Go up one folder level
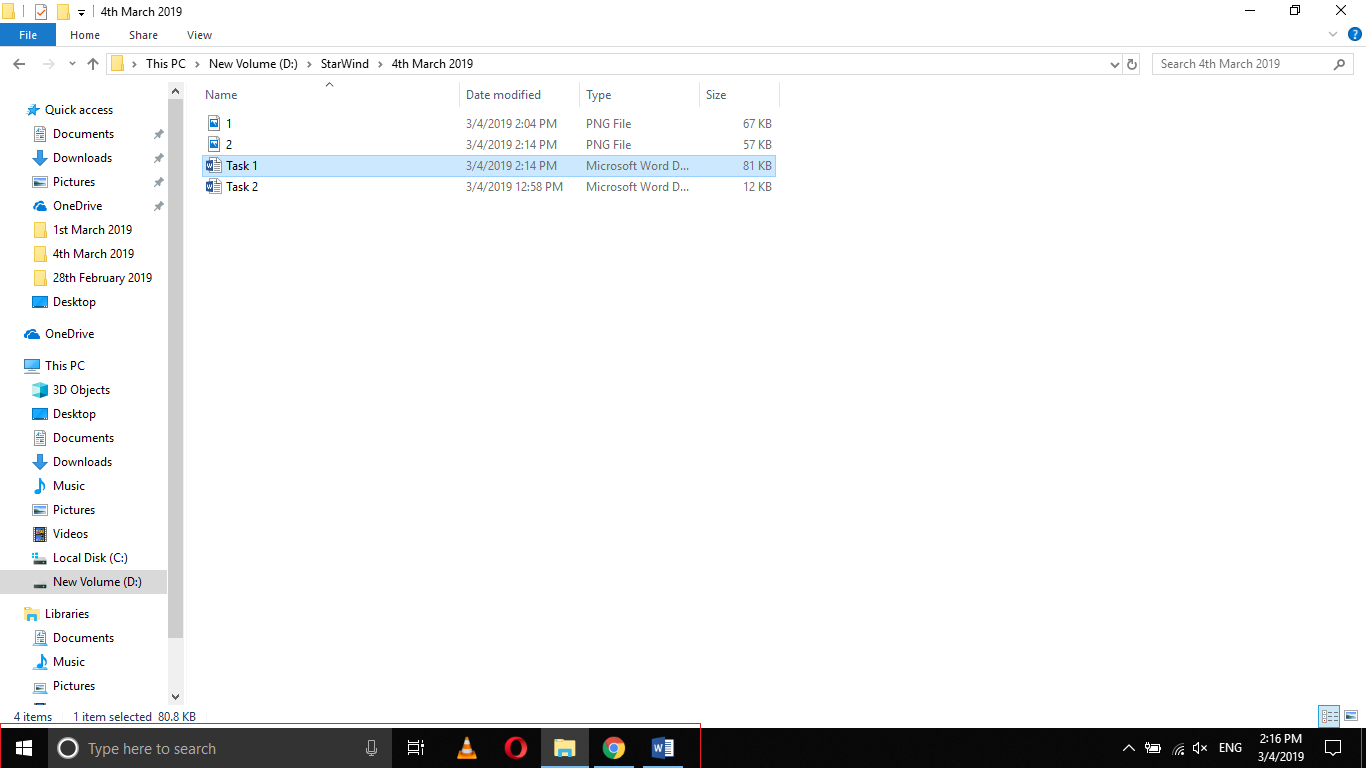Viewport: 1366px width, 768px height. click(92, 63)
